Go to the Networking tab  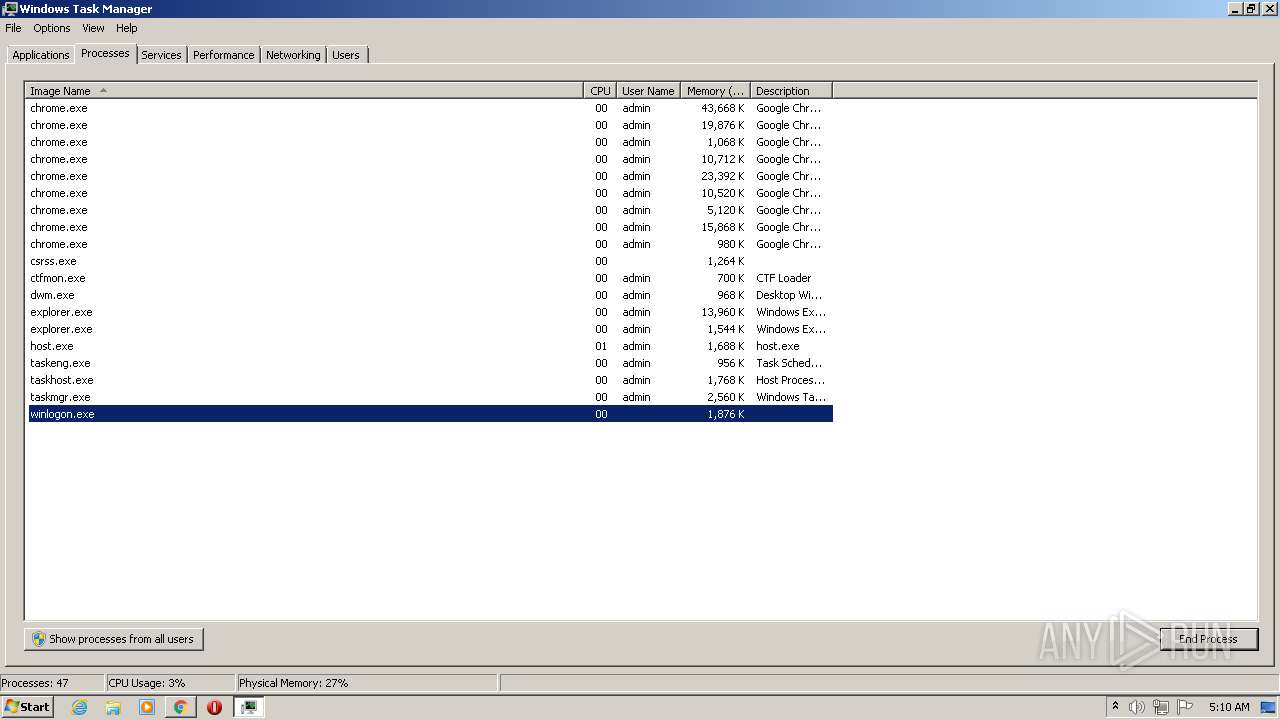pos(293,55)
